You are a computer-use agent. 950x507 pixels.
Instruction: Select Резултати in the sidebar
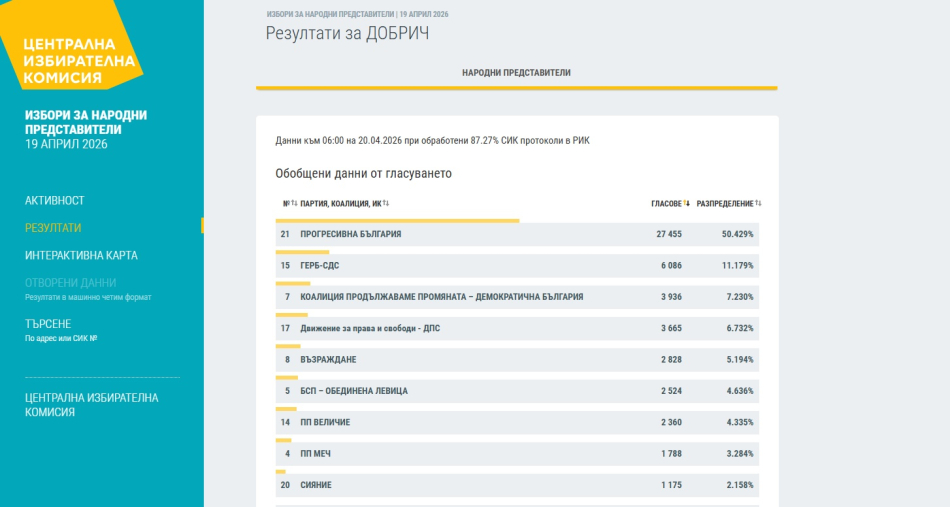click(x=53, y=228)
